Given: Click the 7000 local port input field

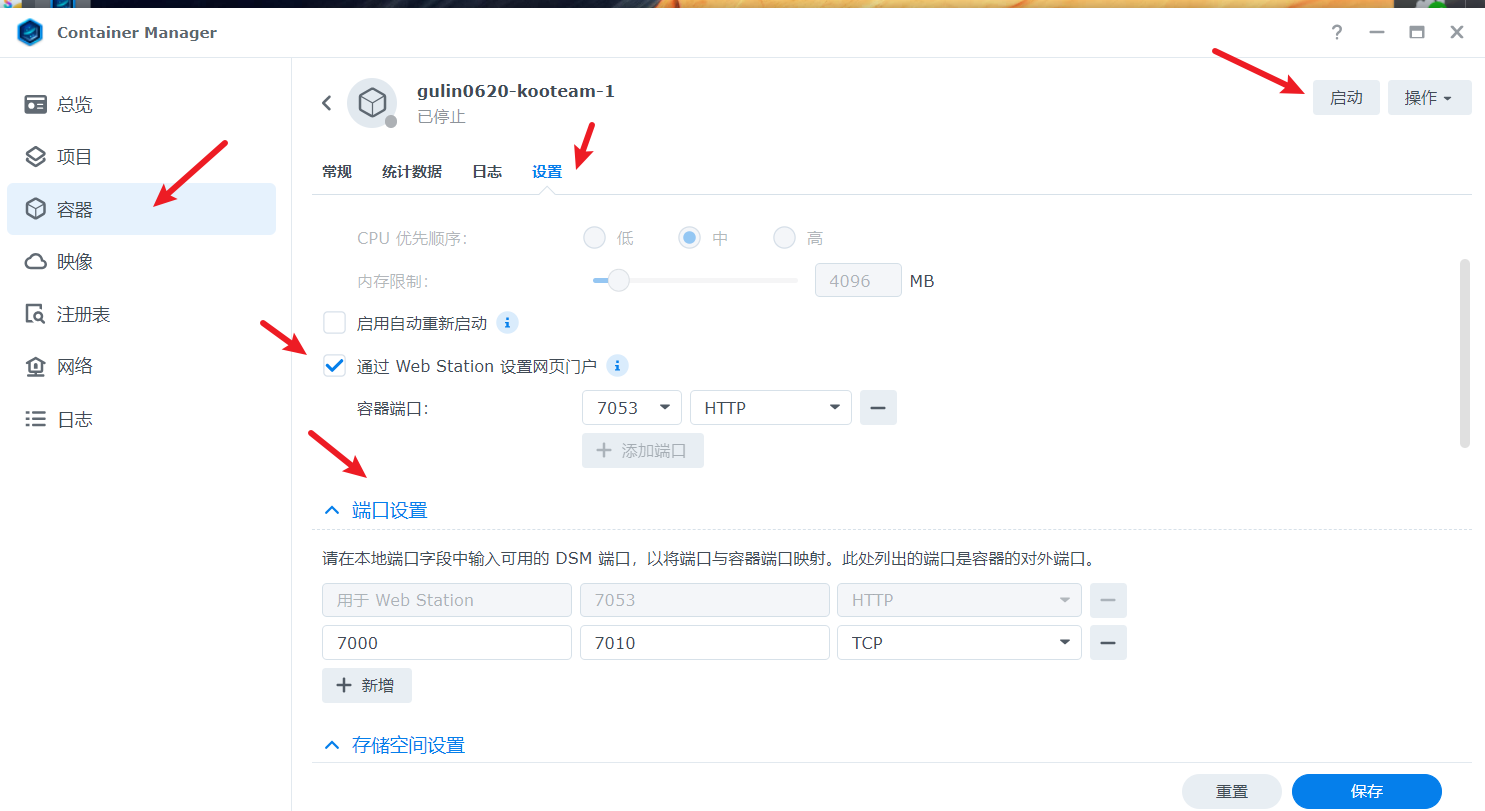Looking at the screenshot, I should click(x=446, y=642).
